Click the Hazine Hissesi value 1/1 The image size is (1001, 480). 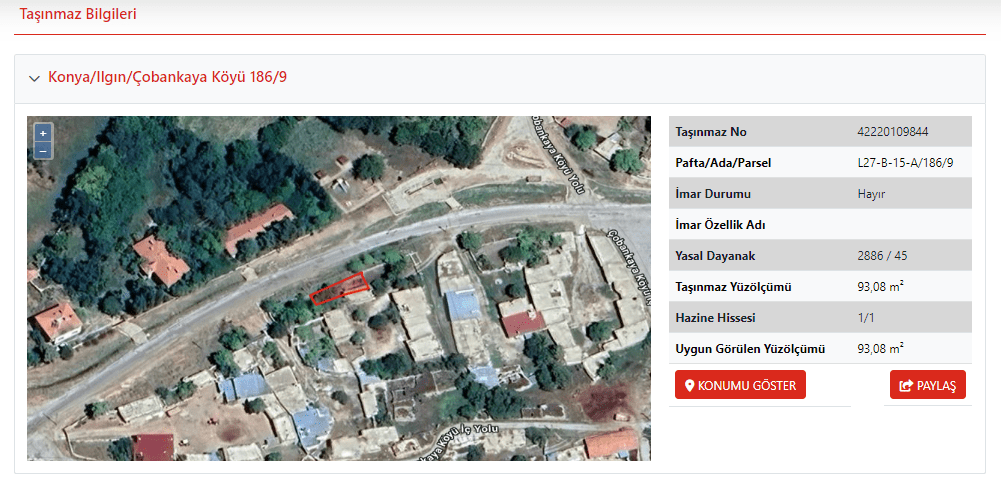(x=867, y=318)
